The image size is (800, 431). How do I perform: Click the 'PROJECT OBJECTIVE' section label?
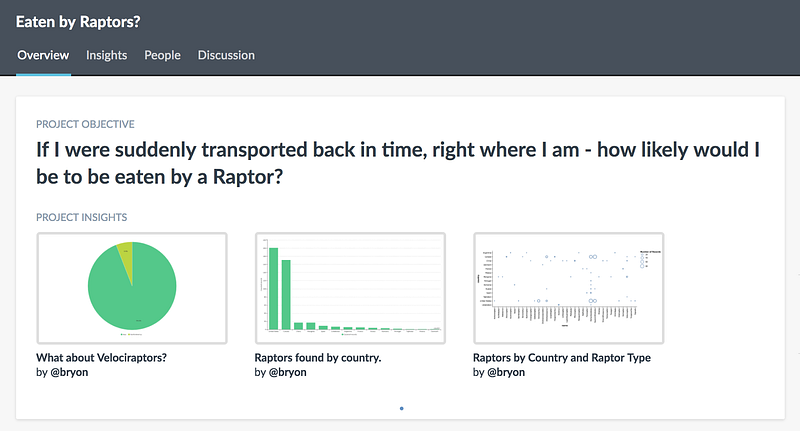tap(85, 125)
